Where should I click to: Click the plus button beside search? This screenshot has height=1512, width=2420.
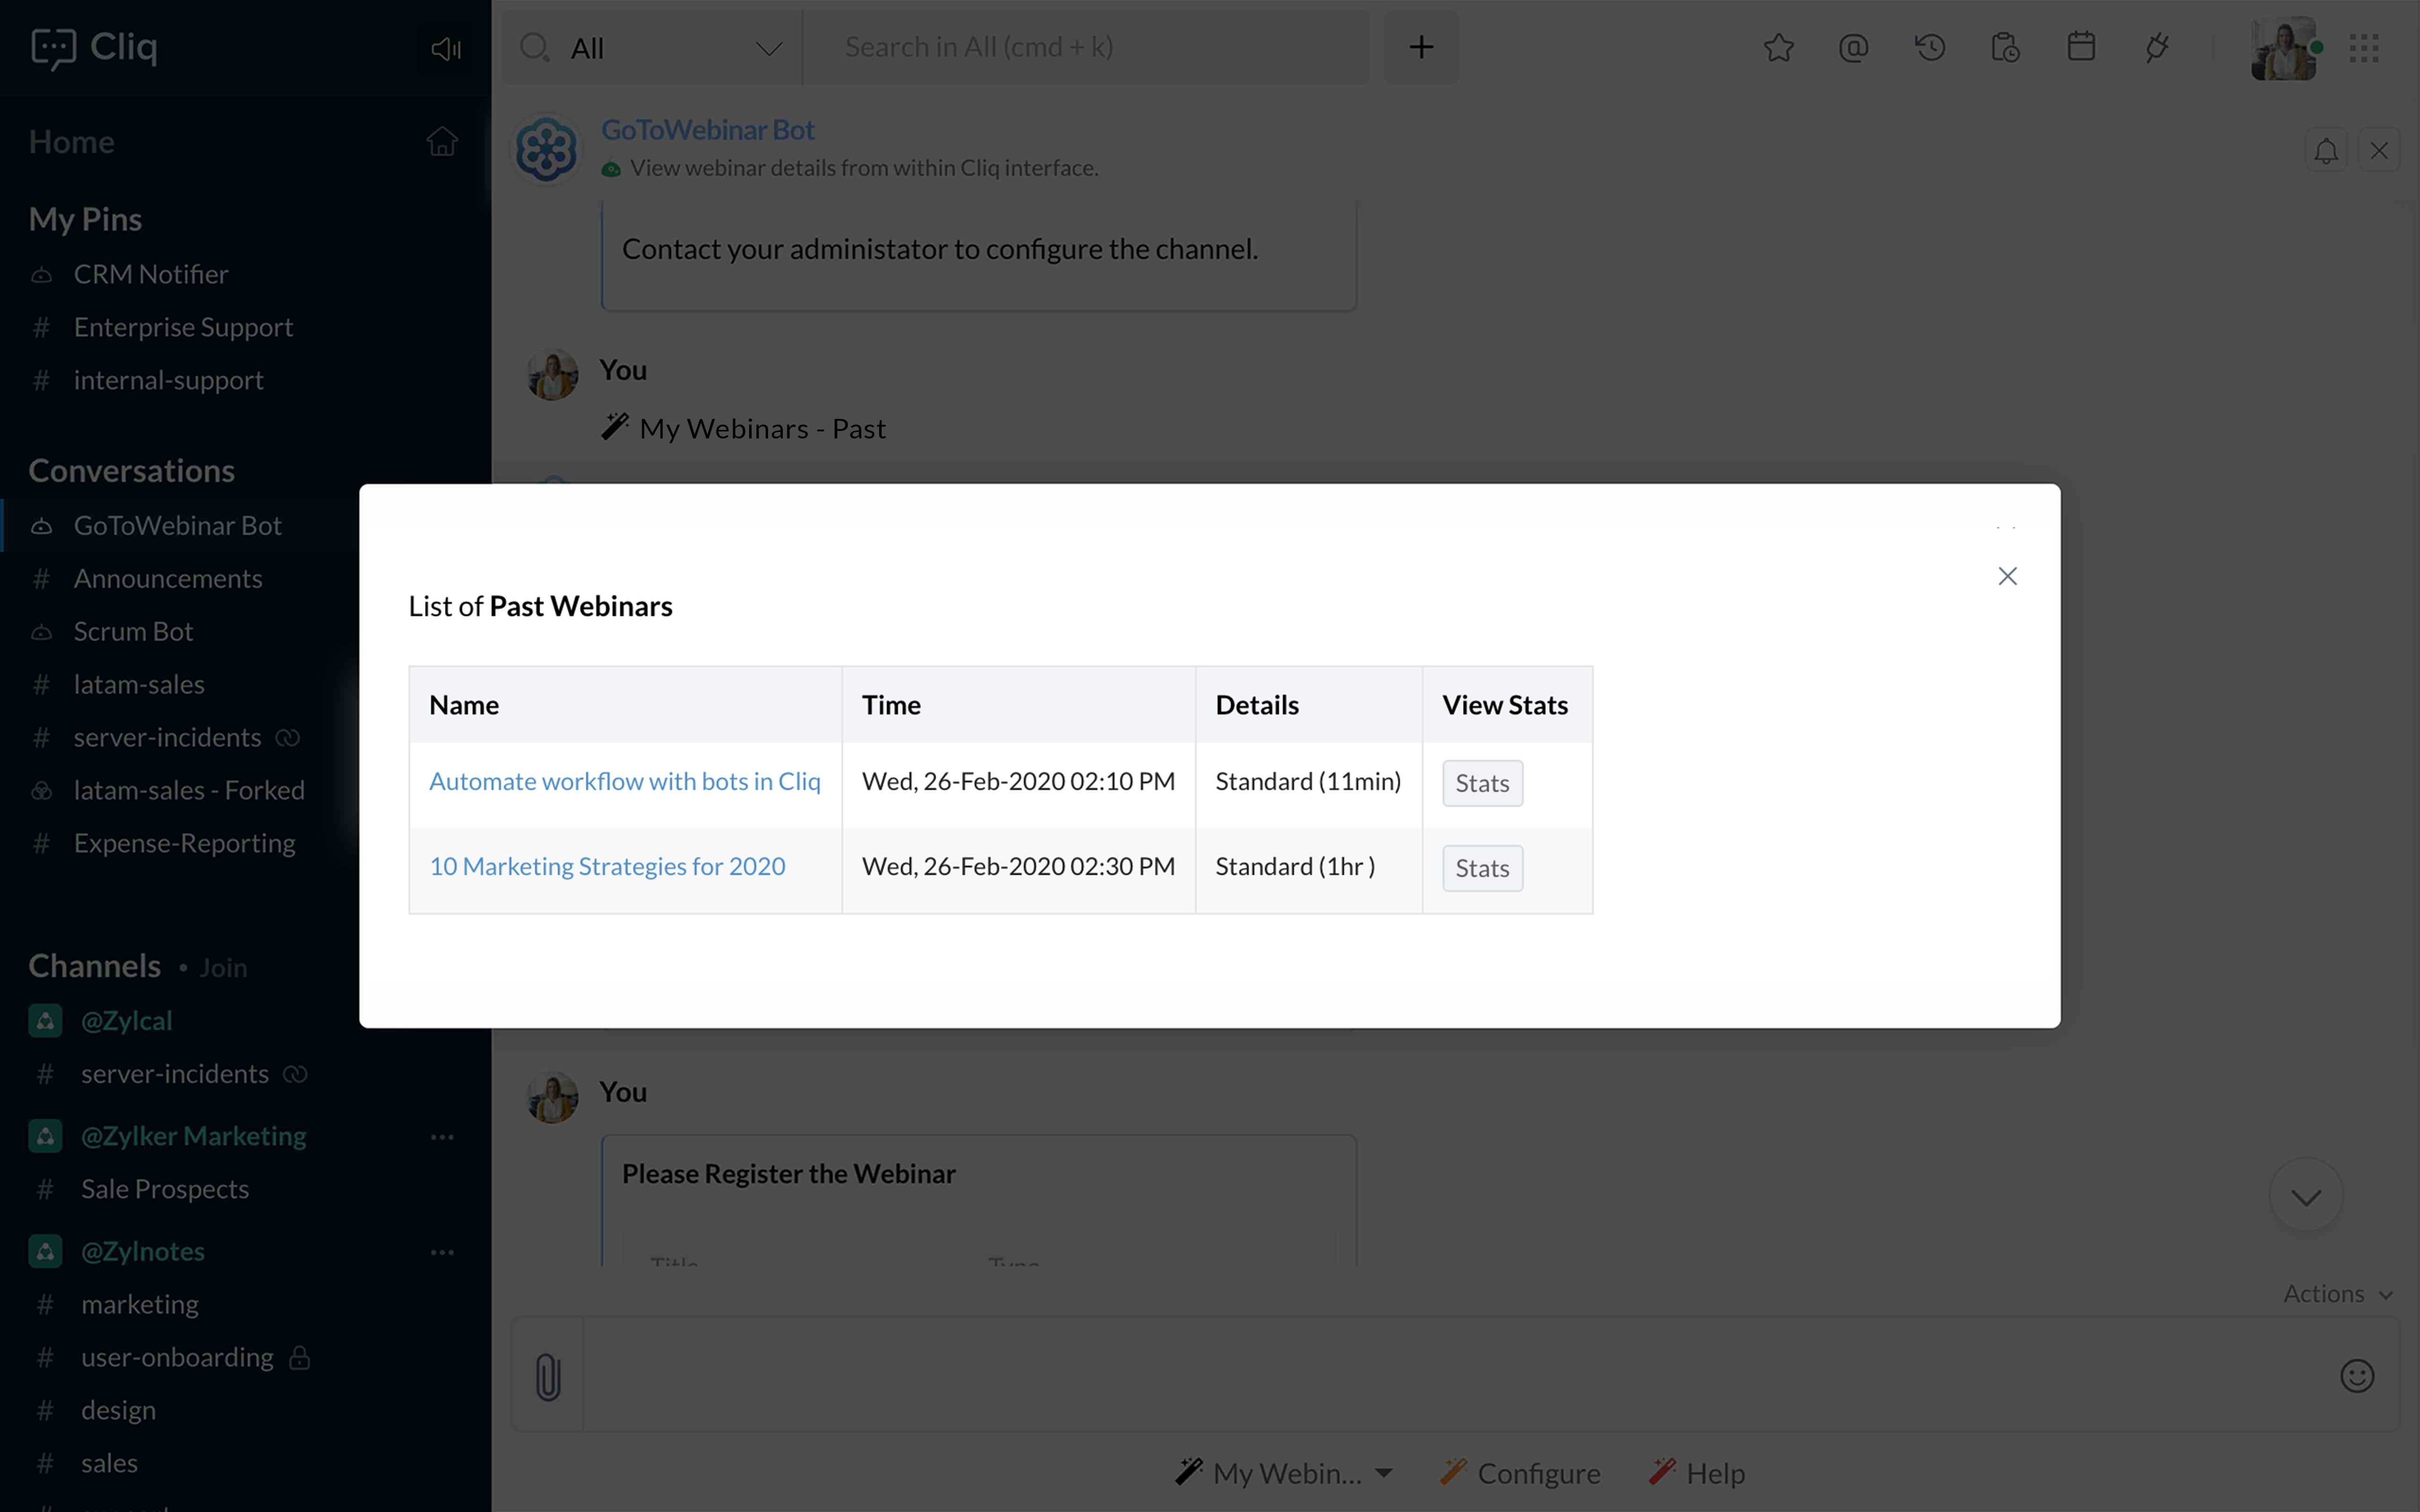click(x=1421, y=47)
